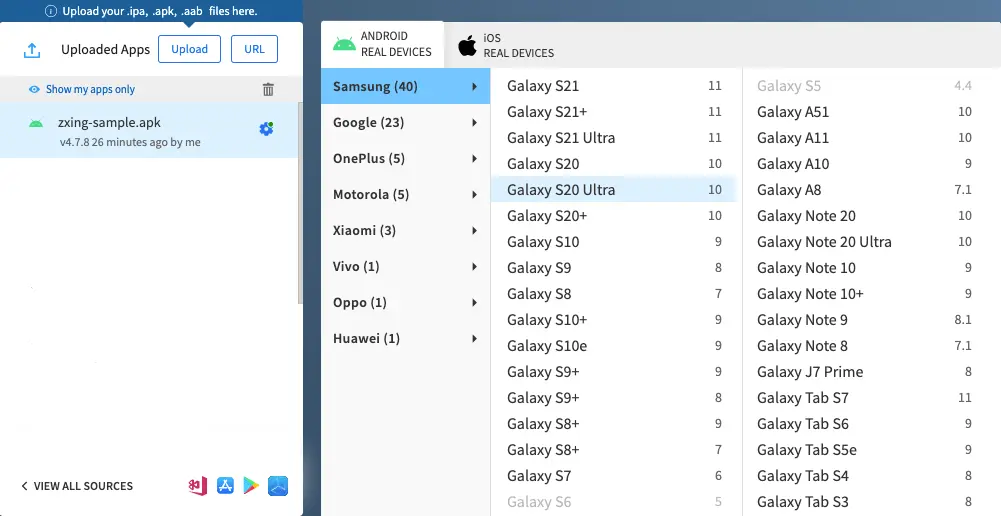This screenshot has width=1001, height=516.
Task: Click the TestFlight source icon
Action: [278, 486]
